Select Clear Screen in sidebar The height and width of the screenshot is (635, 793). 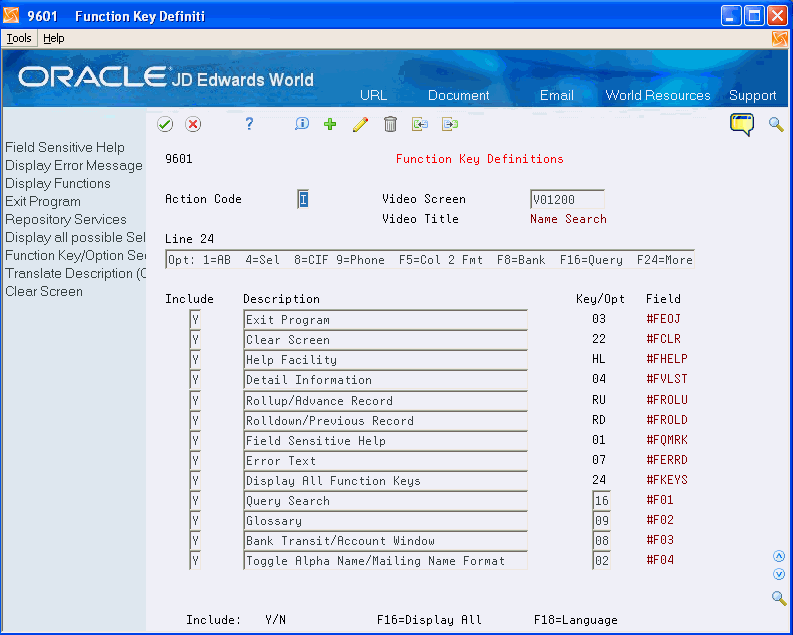[44, 292]
